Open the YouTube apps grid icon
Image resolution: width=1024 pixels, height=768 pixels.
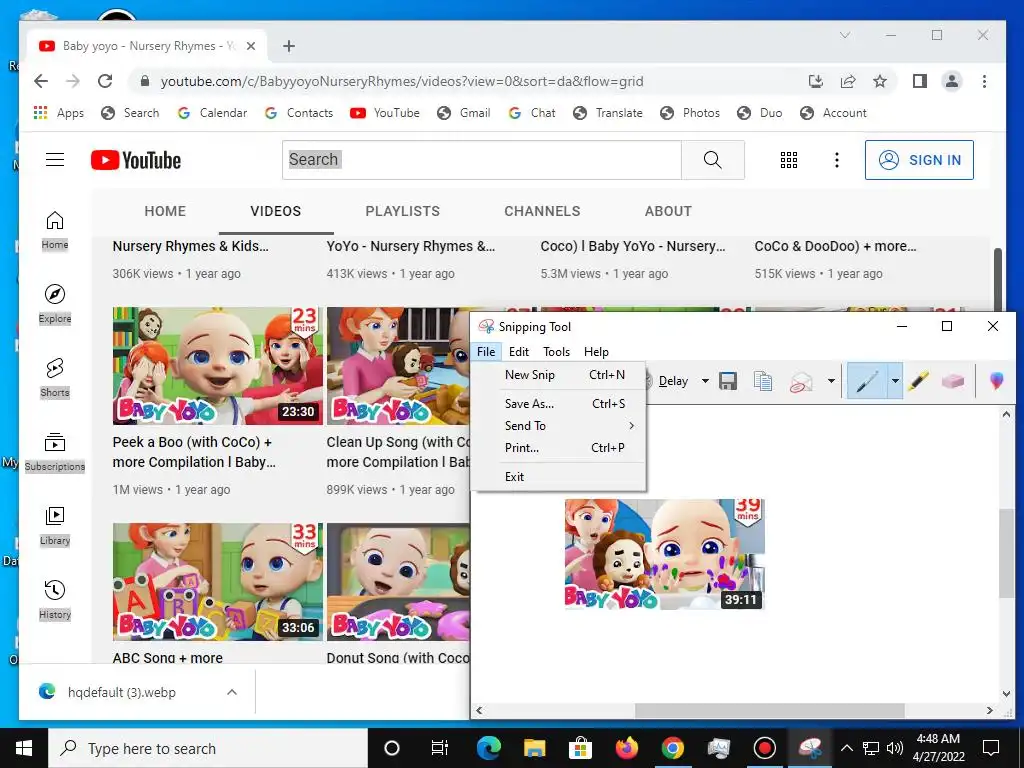[789, 160]
